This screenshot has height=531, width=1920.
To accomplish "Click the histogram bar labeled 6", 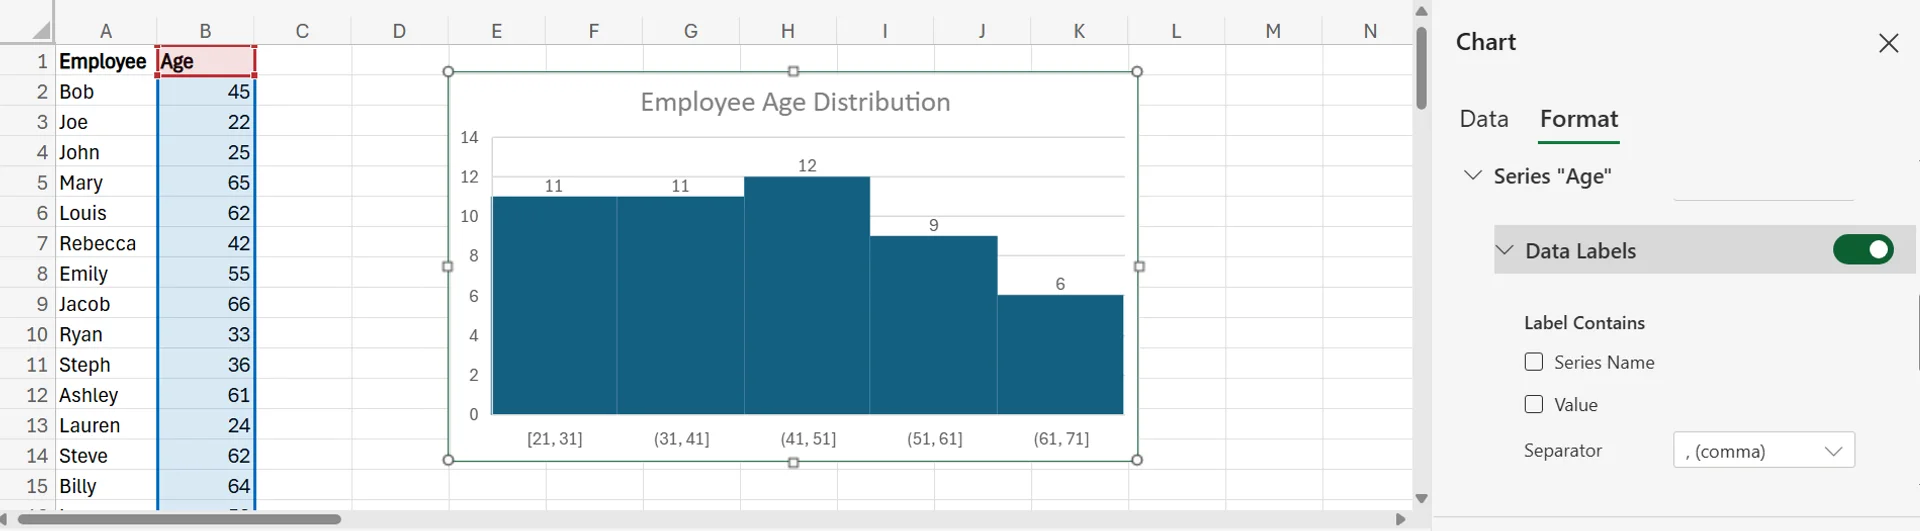I will click(1060, 354).
